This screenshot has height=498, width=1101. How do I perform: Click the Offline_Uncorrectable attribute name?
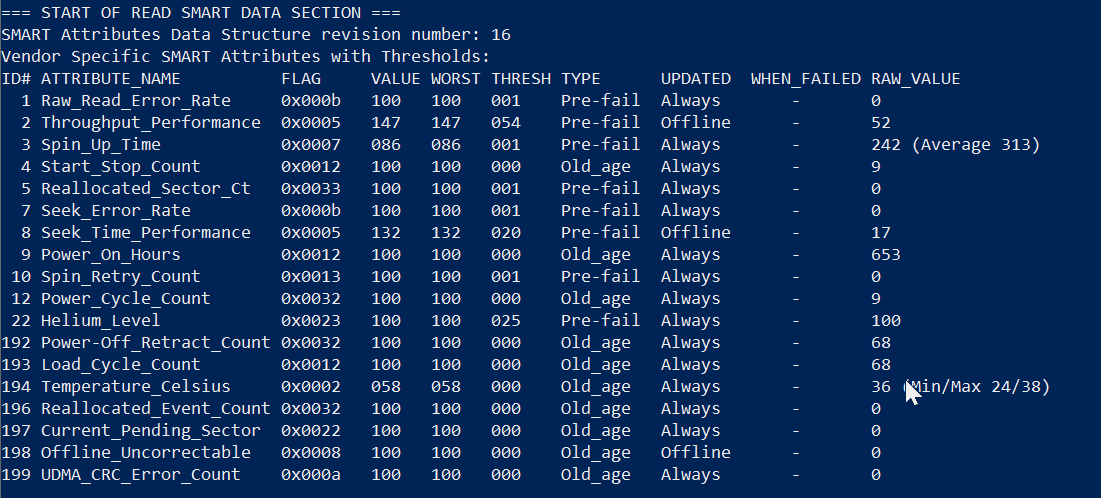(145, 453)
